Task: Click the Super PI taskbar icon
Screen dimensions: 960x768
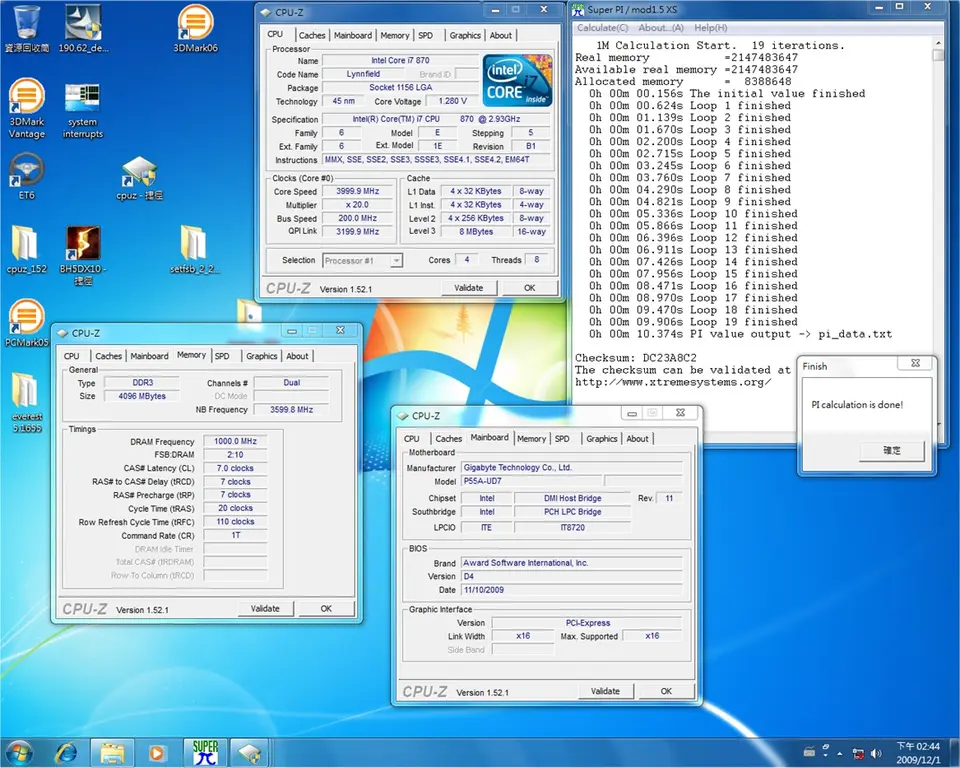Action: pos(205,751)
